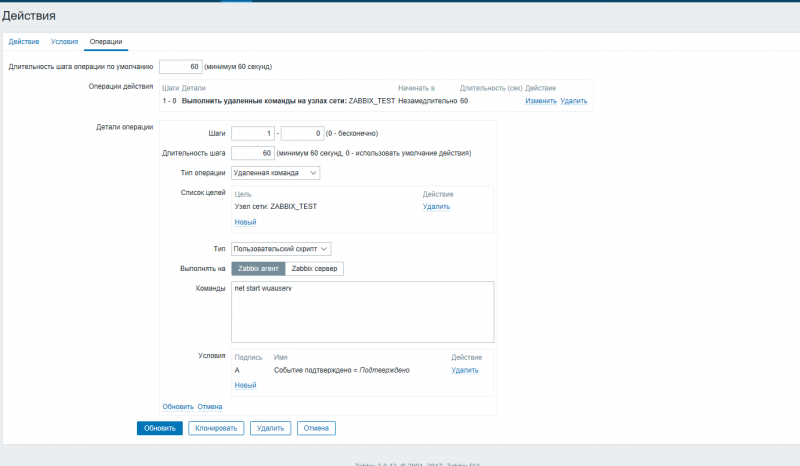Open the Операции tab
This screenshot has height=466, width=800.
[106, 42]
